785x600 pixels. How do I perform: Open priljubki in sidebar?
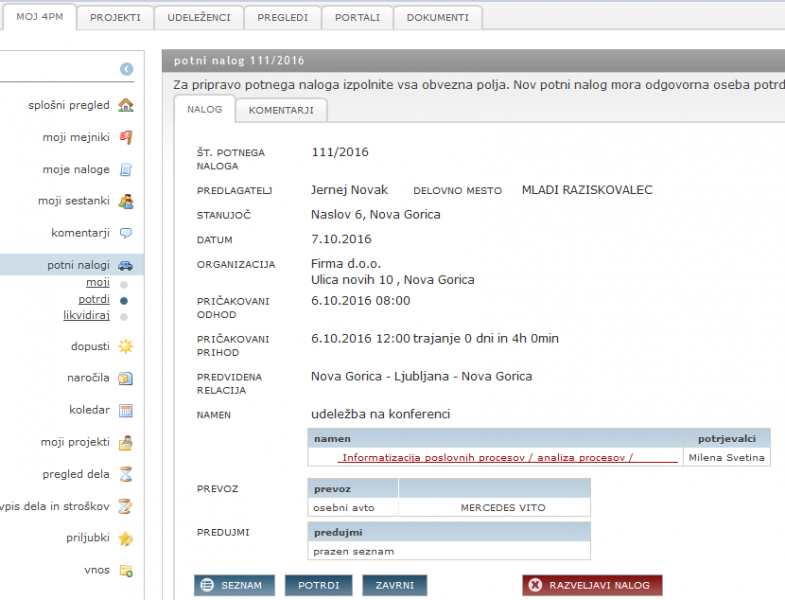point(88,537)
